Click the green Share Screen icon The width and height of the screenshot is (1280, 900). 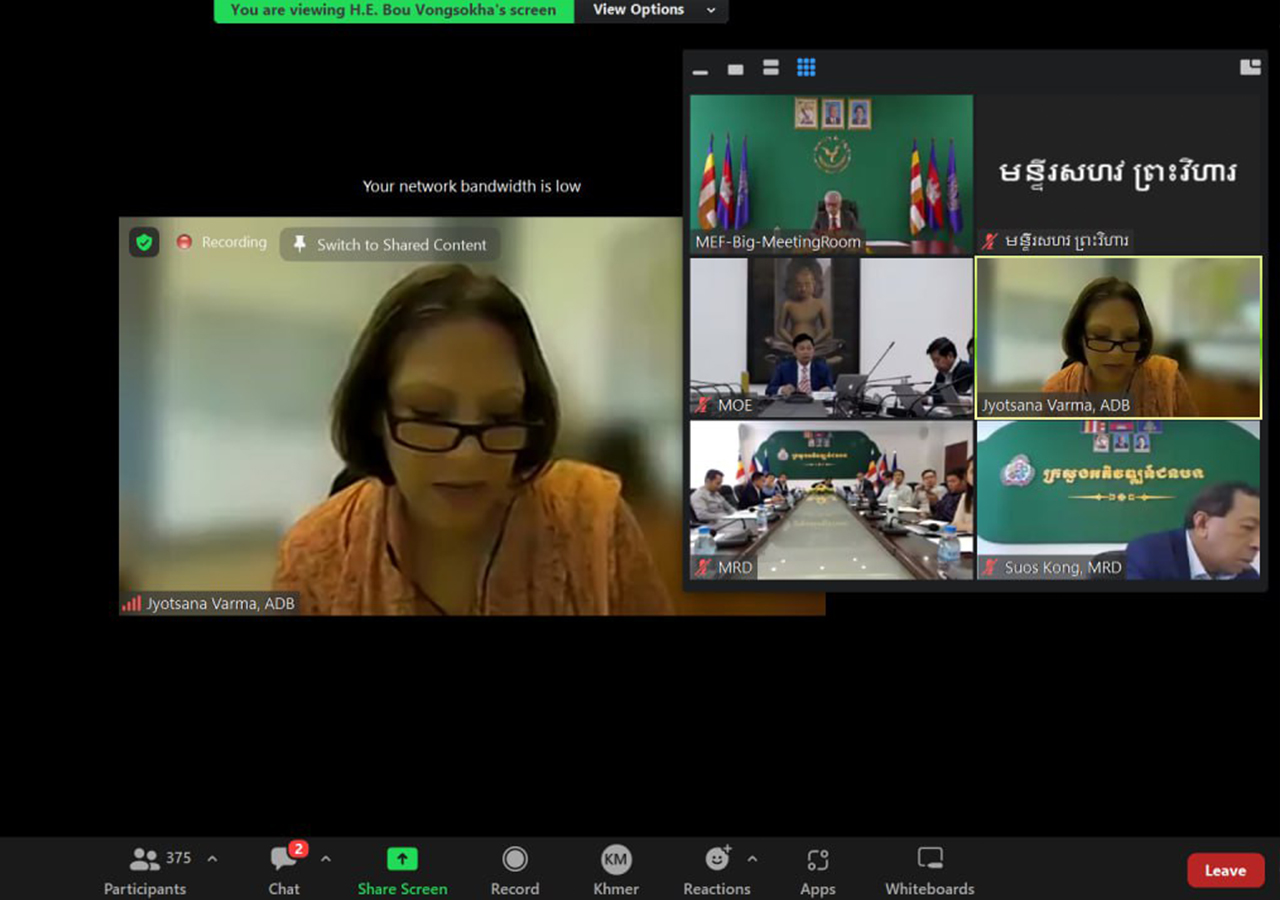402,859
